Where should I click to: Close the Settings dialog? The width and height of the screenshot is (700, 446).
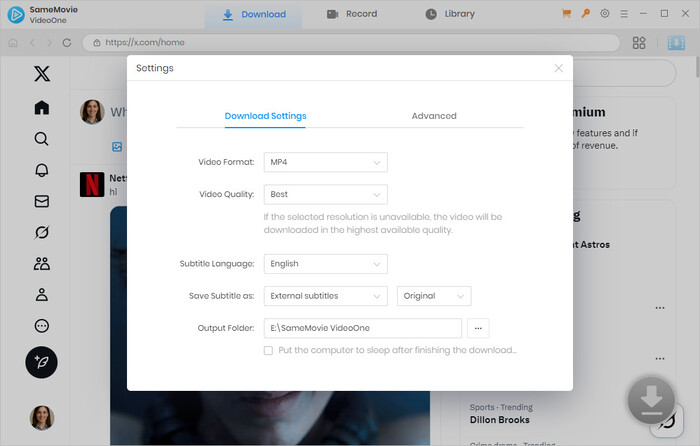[558, 68]
